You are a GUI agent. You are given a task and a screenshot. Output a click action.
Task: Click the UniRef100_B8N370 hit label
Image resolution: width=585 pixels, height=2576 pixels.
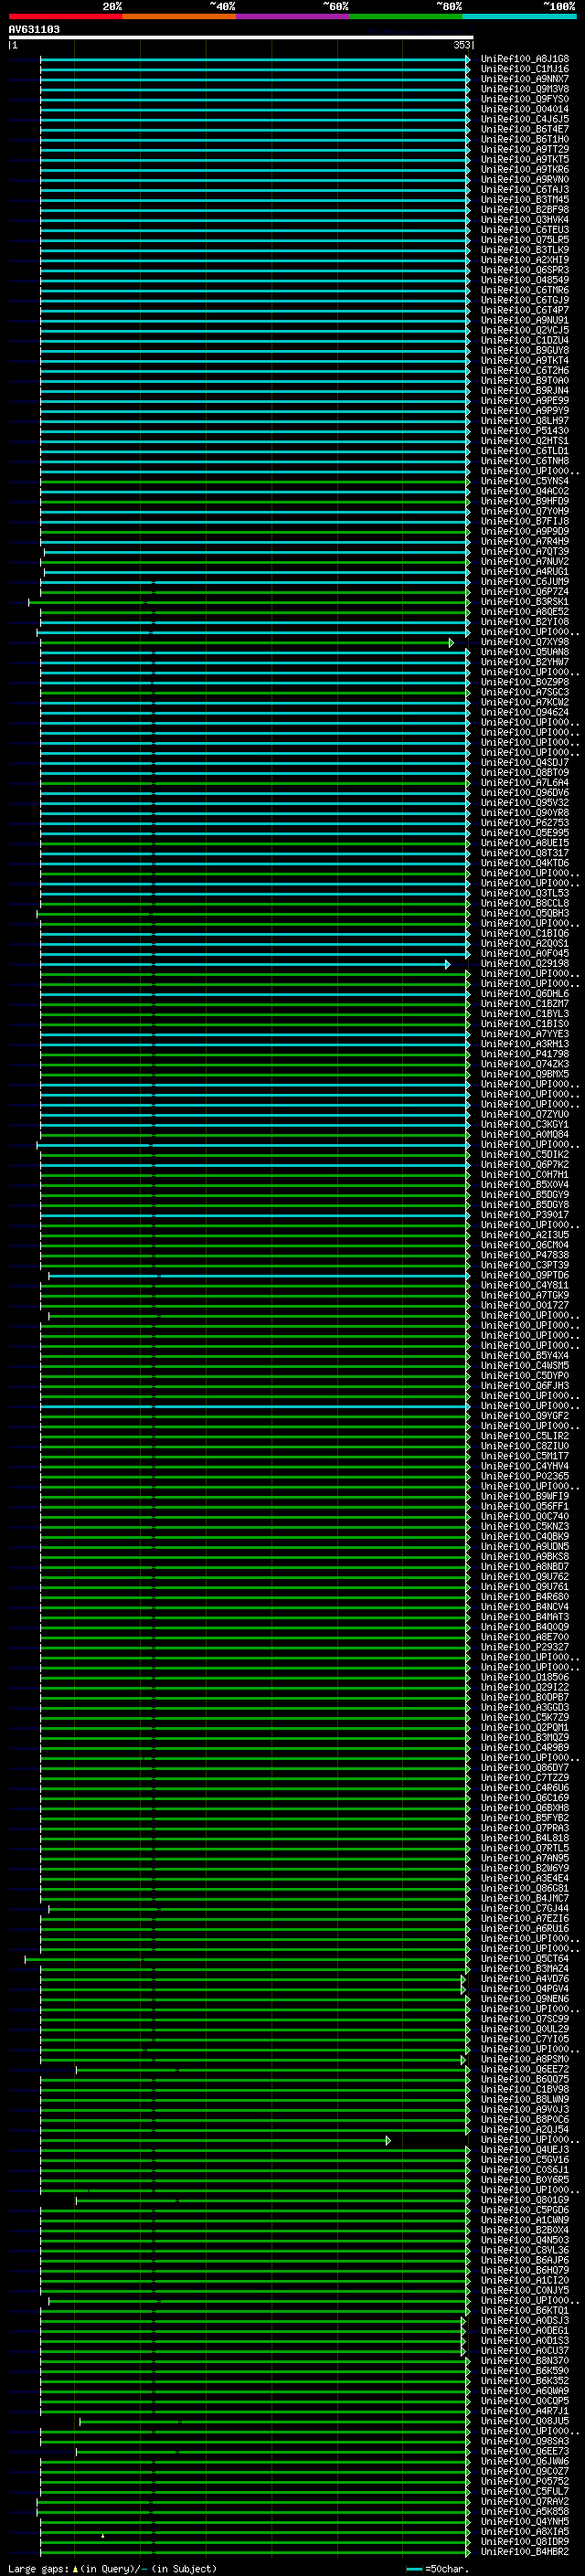click(x=525, y=2360)
